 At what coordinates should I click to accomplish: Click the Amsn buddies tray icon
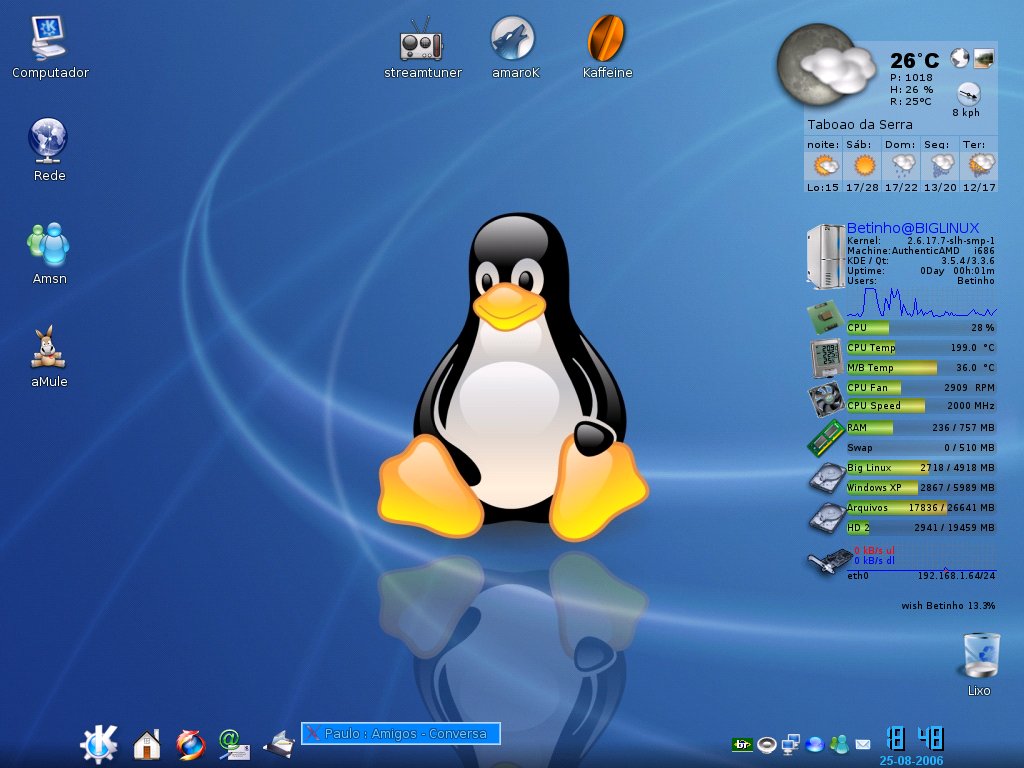point(839,743)
